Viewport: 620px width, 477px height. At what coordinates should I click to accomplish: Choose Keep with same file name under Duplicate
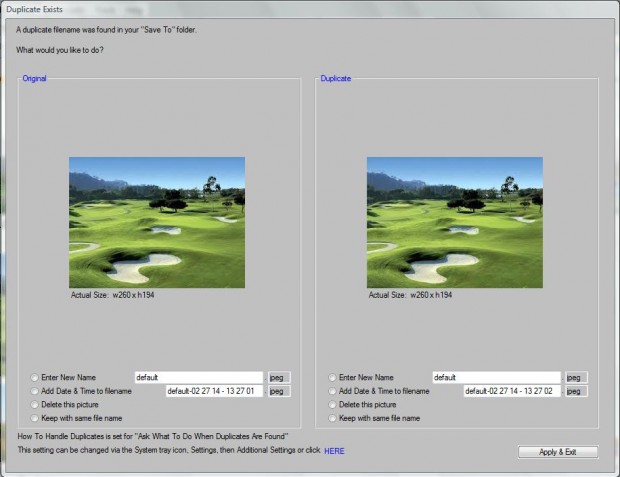click(x=333, y=418)
